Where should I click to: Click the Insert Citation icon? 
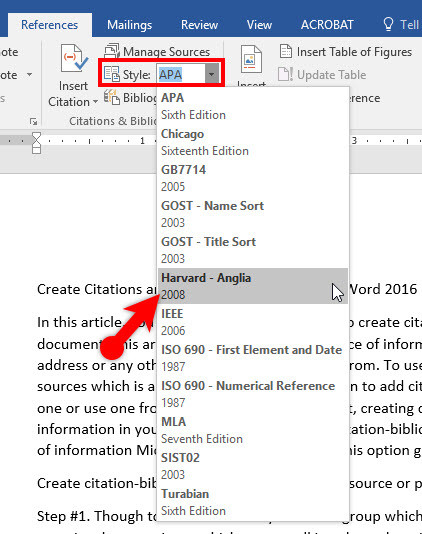(73, 58)
